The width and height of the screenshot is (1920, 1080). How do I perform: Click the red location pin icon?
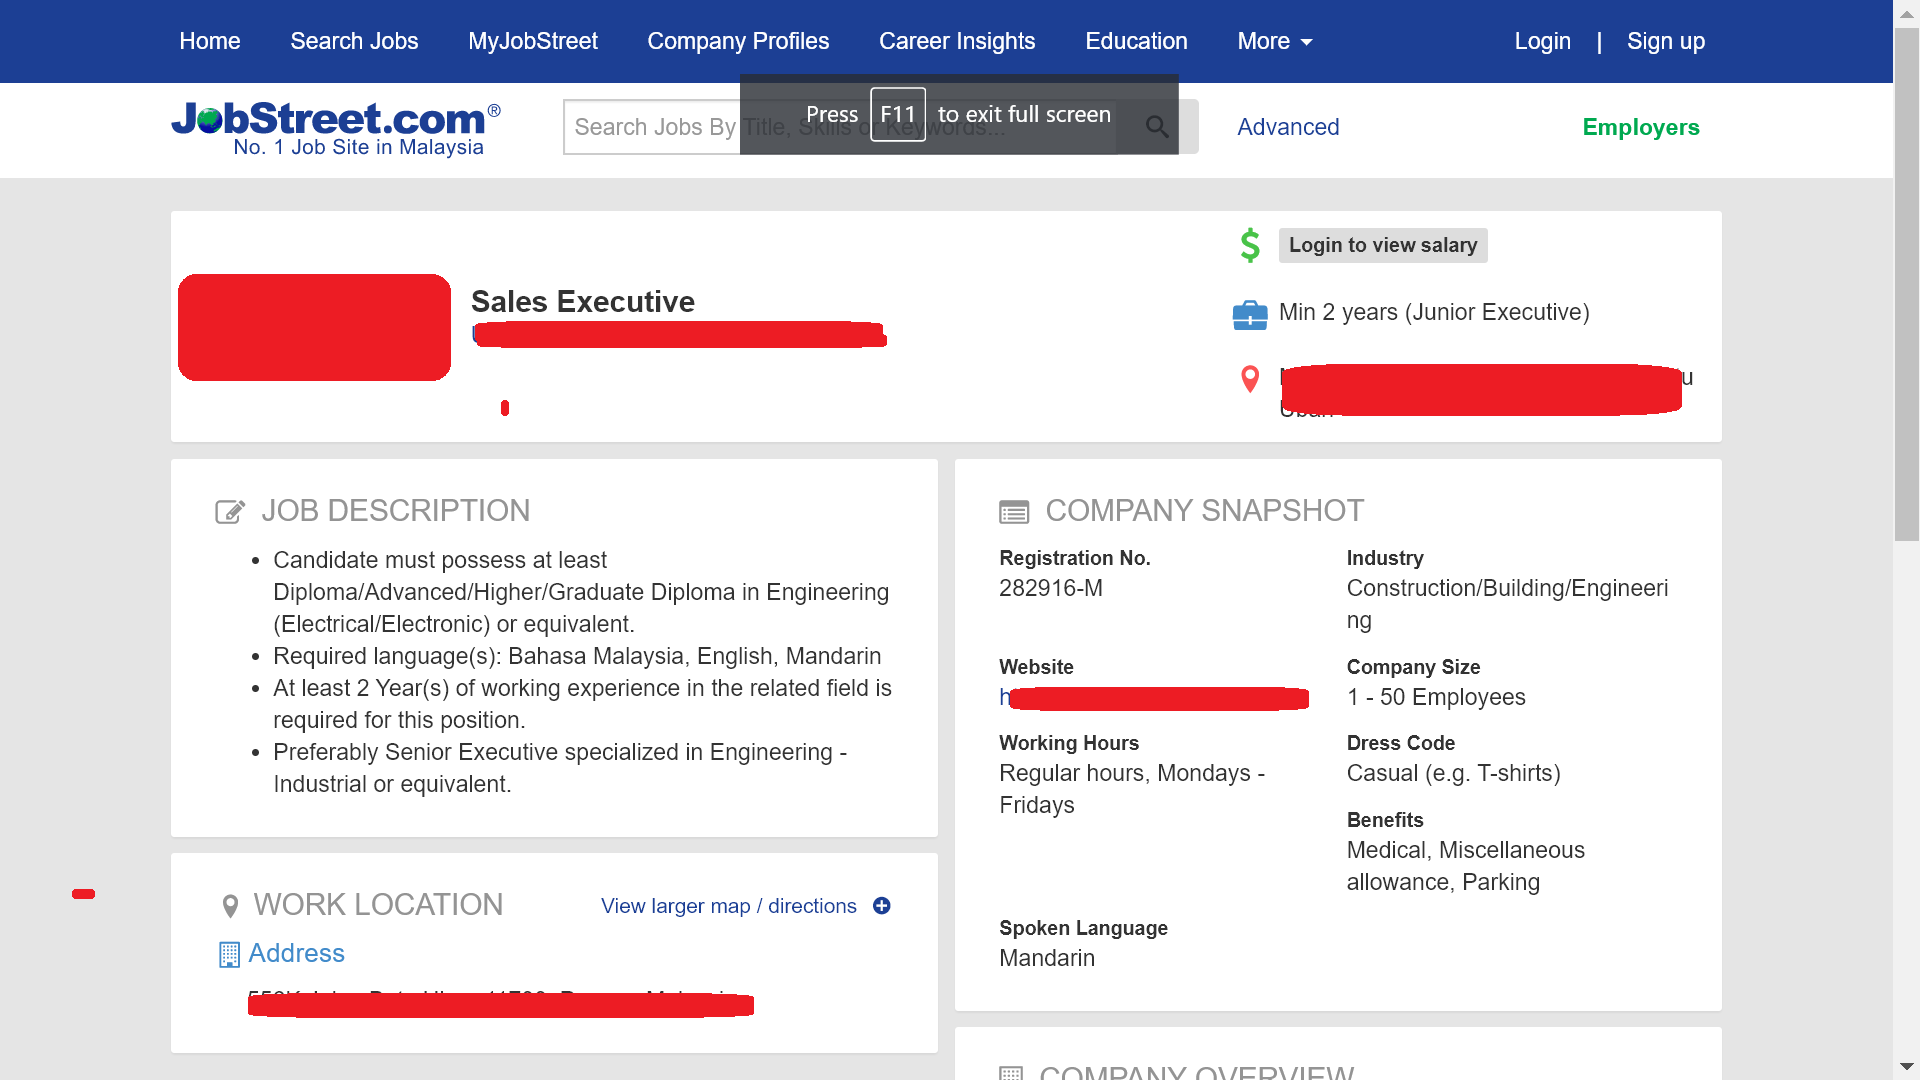coord(1250,379)
